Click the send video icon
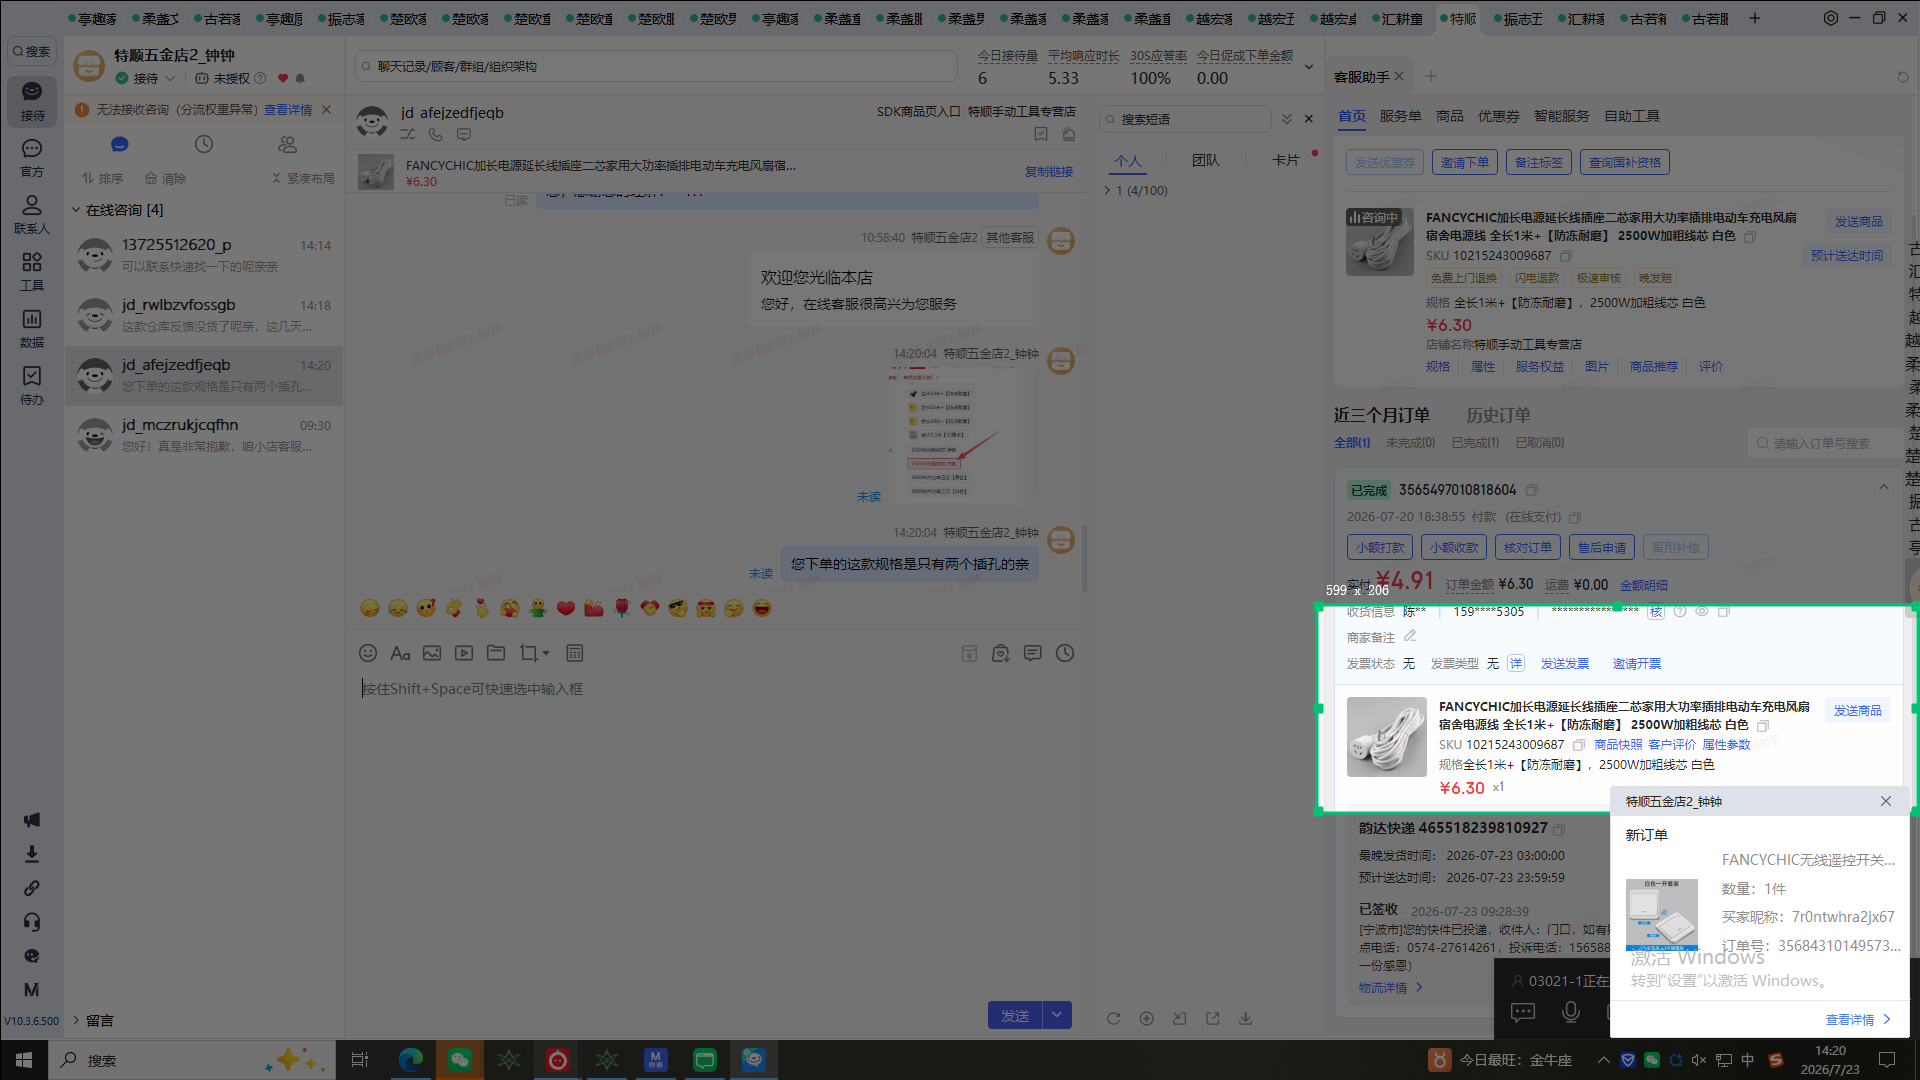This screenshot has height=1080, width=1920. pos(464,653)
